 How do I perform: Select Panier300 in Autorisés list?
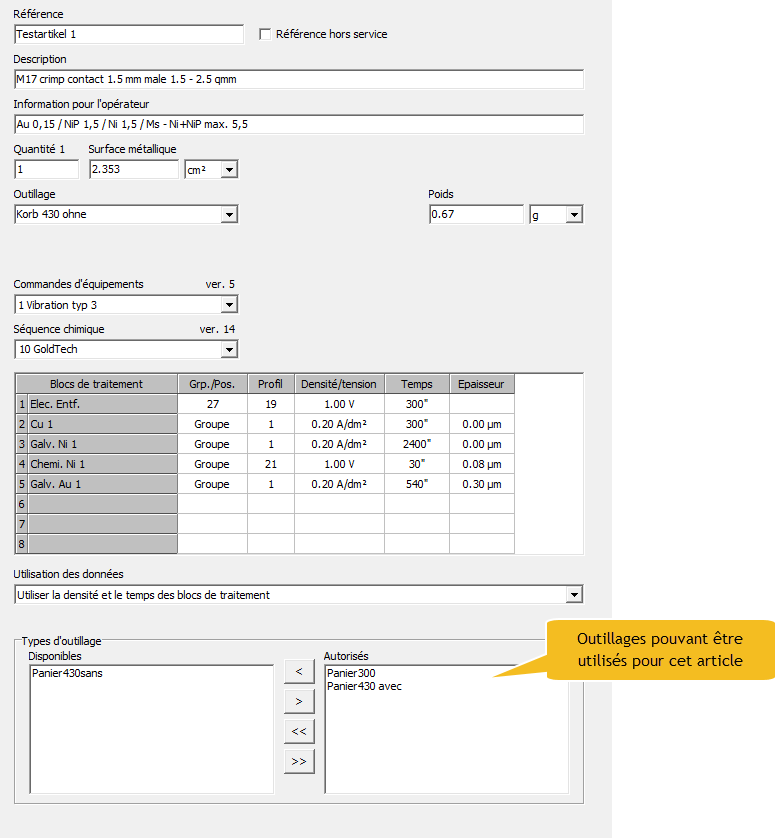(x=351, y=673)
